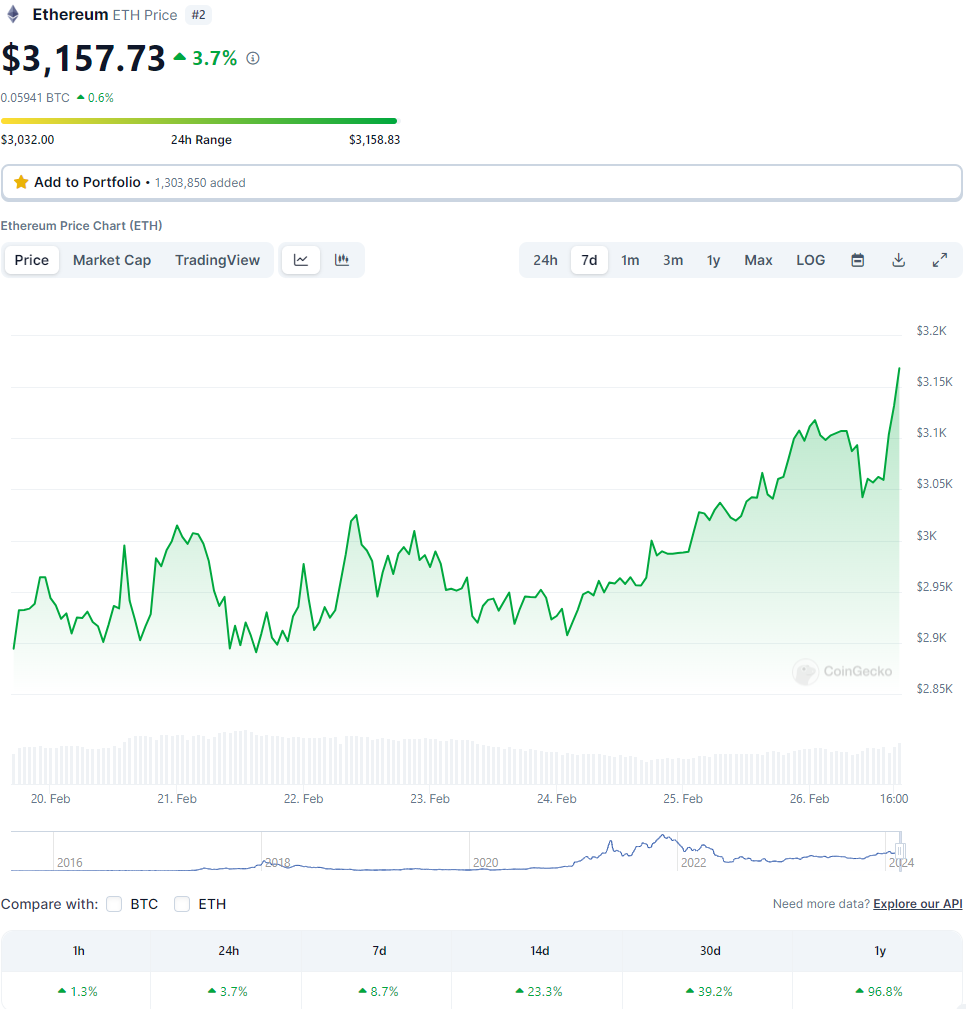
Task: Click the 23.3% value under 14d
Action: coord(539,992)
